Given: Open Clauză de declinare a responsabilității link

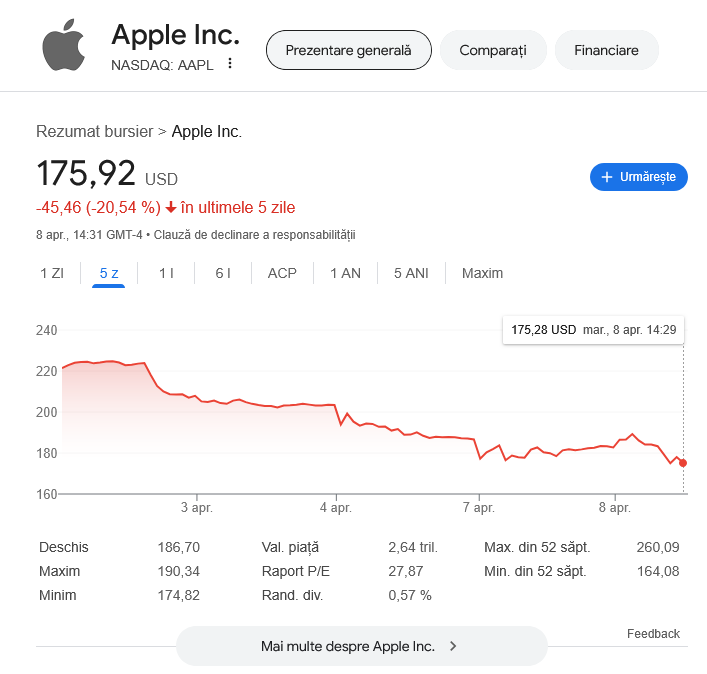Looking at the screenshot, I should [x=255, y=235].
